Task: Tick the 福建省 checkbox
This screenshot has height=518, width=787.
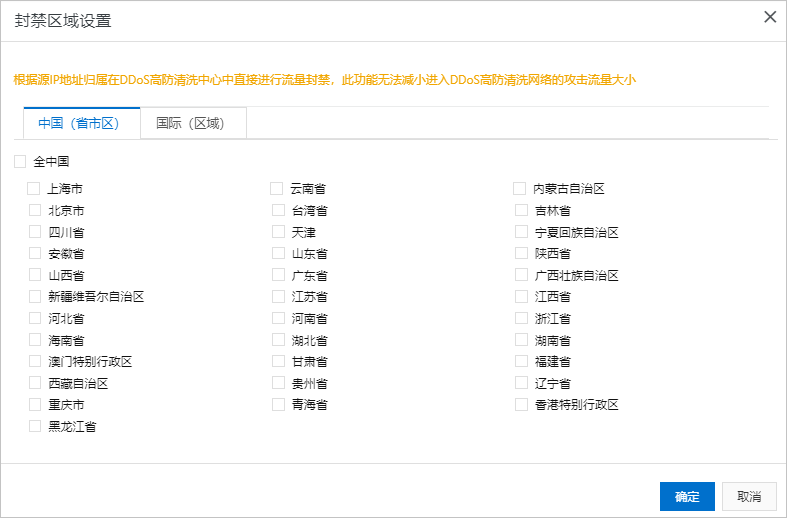Action: [x=521, y=361]
